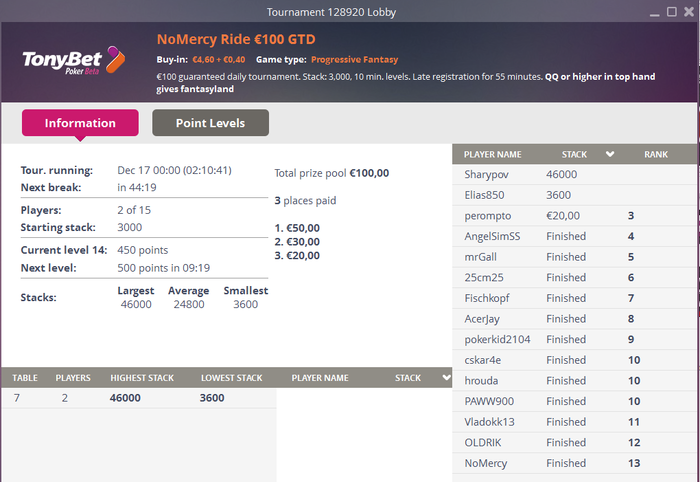The width and height of the screenshot is (700, 482).
Task: Sort the rankings list by RANK column
Action: [655, 155]
